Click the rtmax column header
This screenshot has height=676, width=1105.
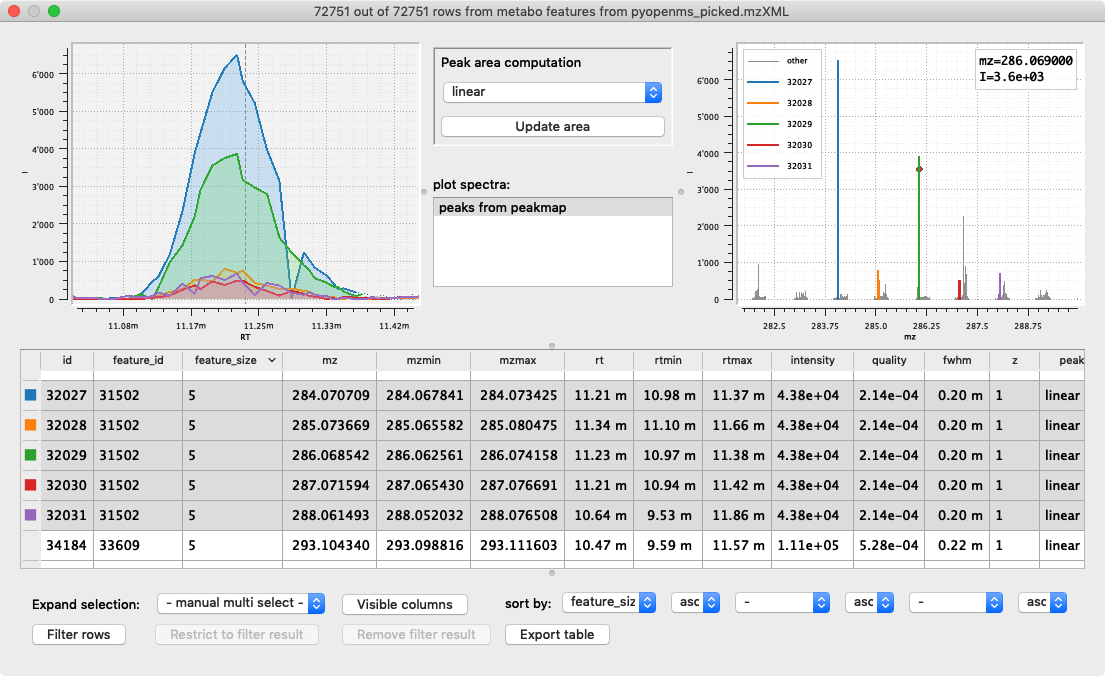[737, 360]
